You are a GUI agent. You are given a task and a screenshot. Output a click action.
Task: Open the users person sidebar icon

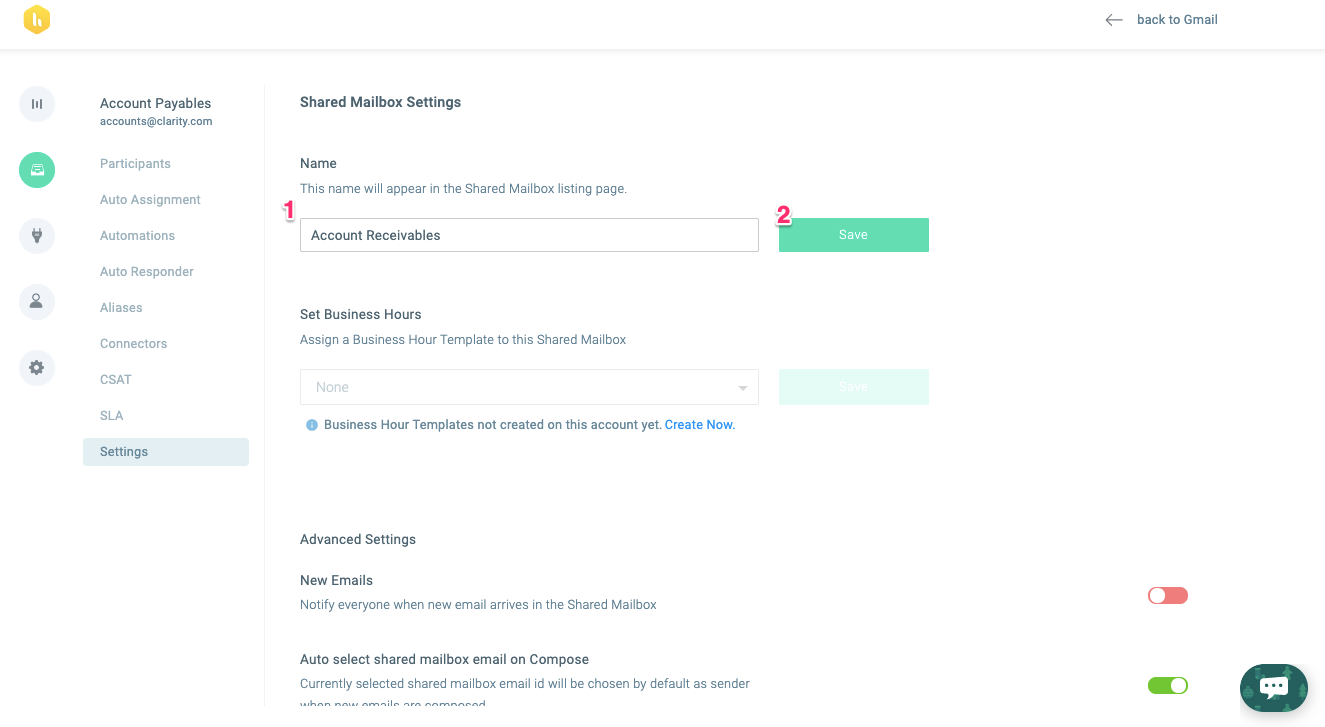point(37,301)
